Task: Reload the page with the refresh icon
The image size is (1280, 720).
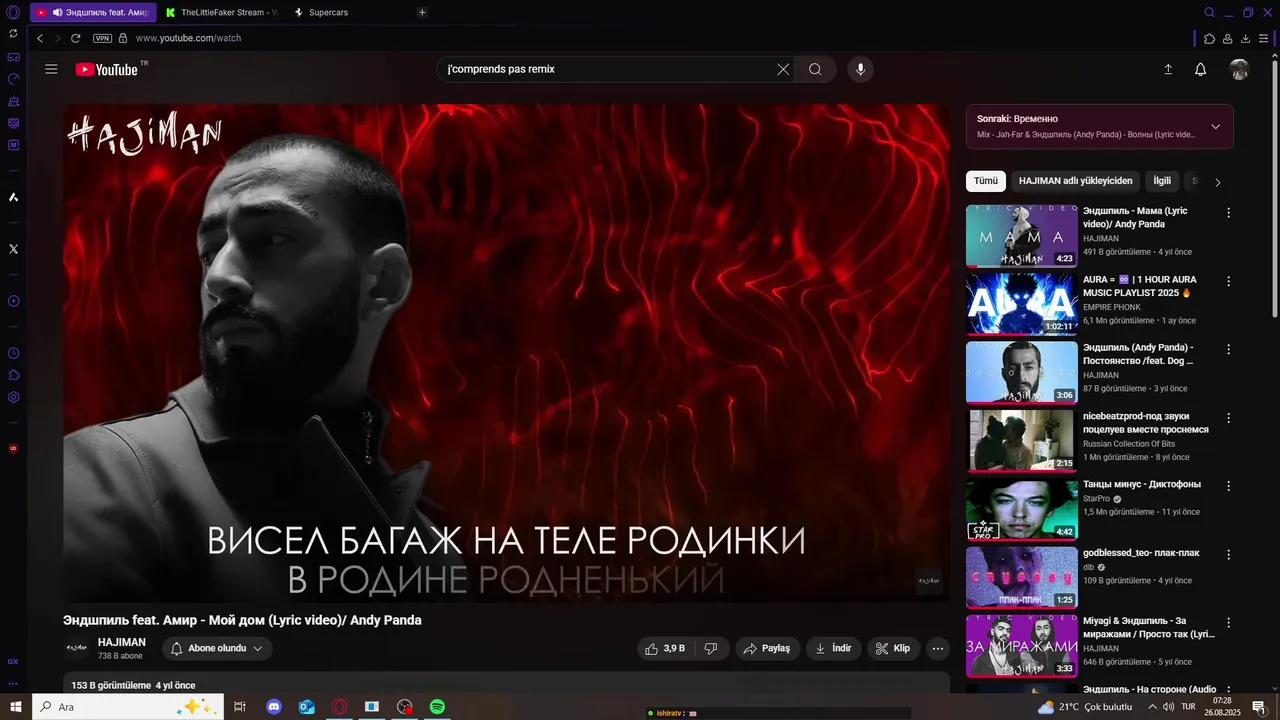Action: point(75,38)
